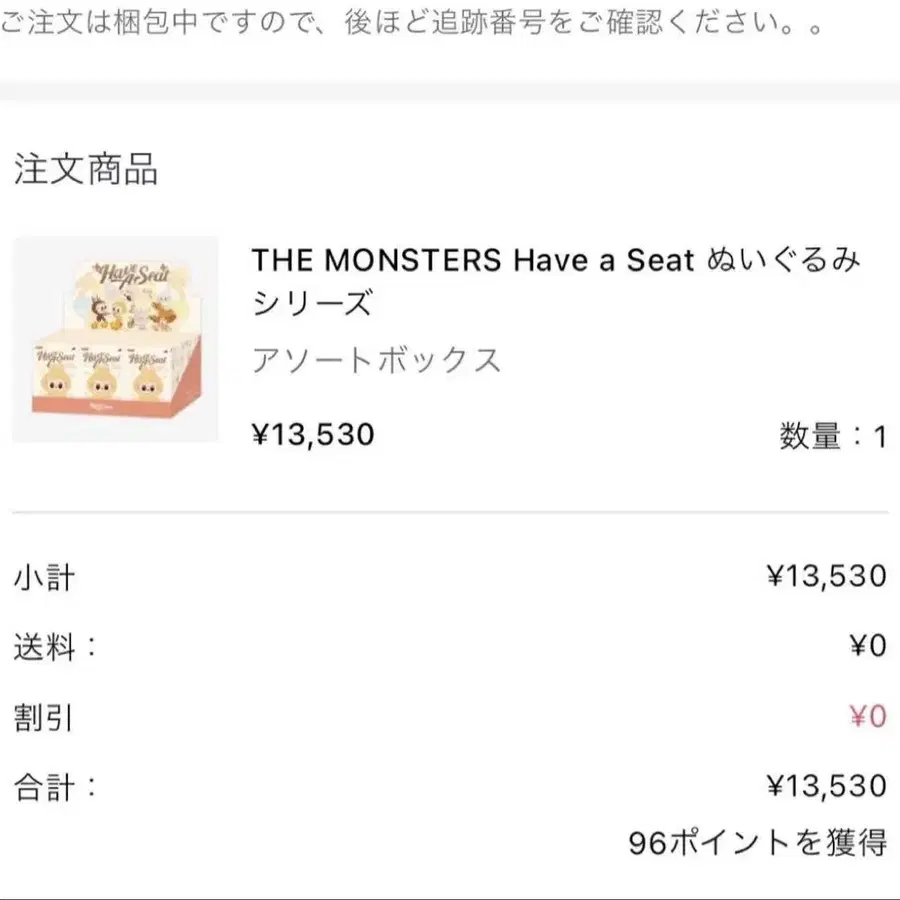900x900 pixels.
Task: Select the total amount beside 合計
Action: point(827,786)
